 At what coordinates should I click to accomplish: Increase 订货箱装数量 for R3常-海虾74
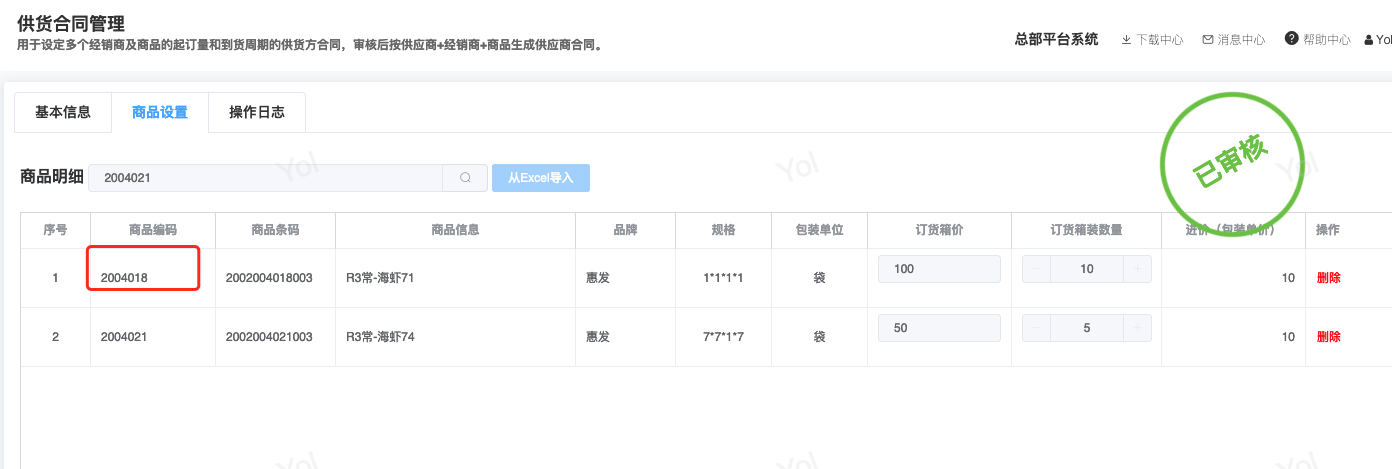pos(1137,328)
